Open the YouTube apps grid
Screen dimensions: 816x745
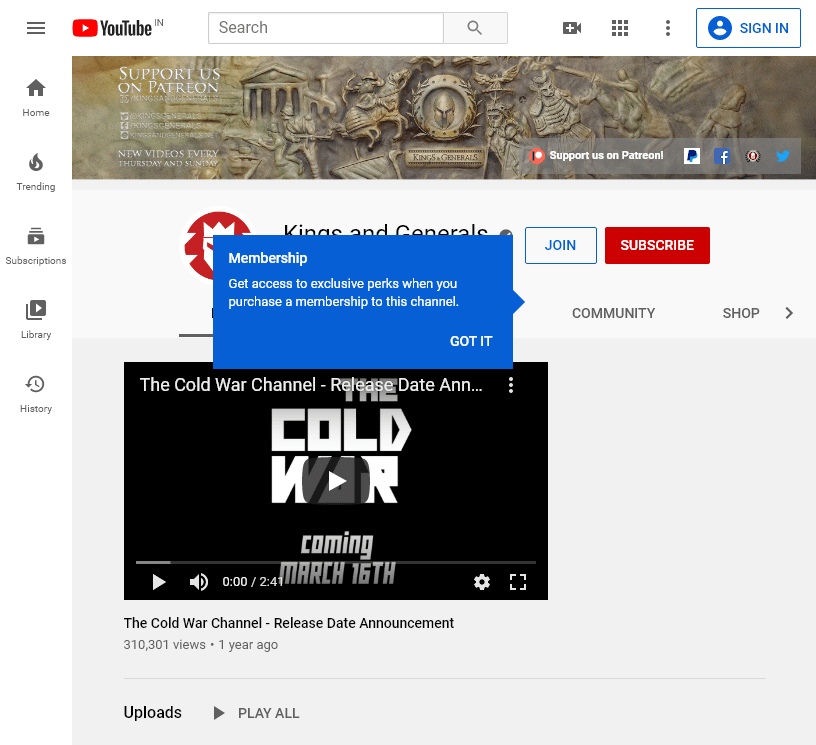(620, 28)
